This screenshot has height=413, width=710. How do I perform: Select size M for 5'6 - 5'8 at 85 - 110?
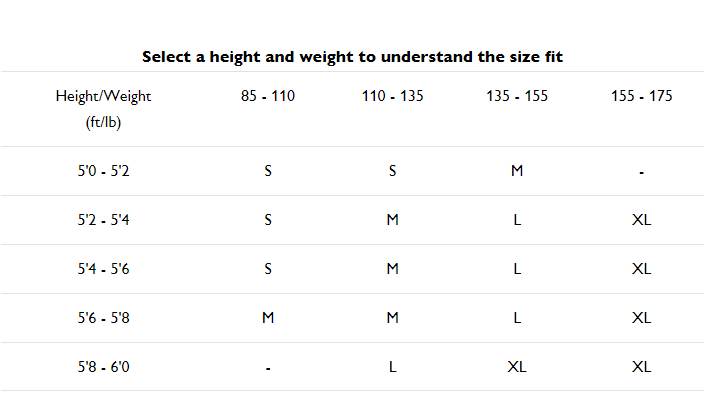268,318
